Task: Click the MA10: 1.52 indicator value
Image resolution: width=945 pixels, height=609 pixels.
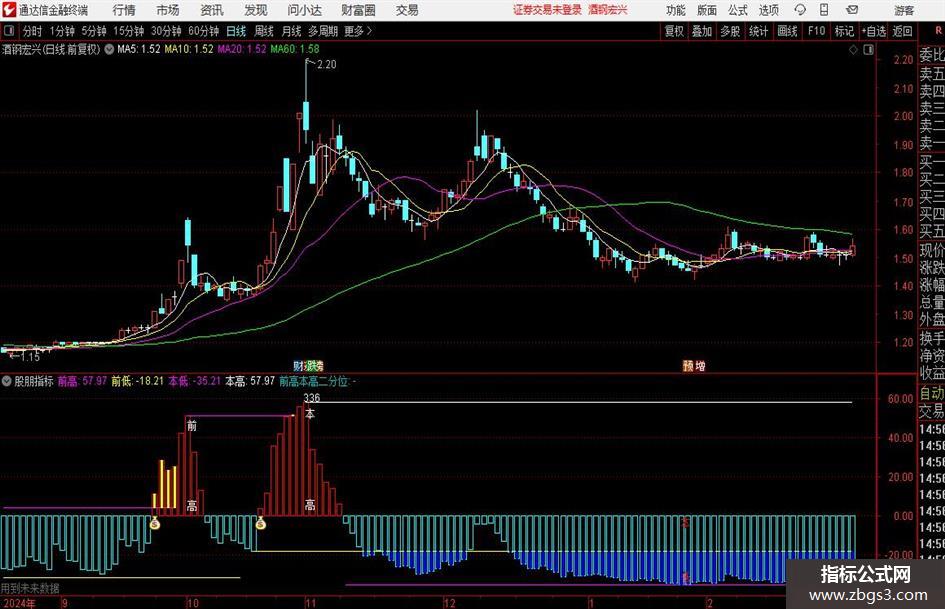Action: [189, 49]
